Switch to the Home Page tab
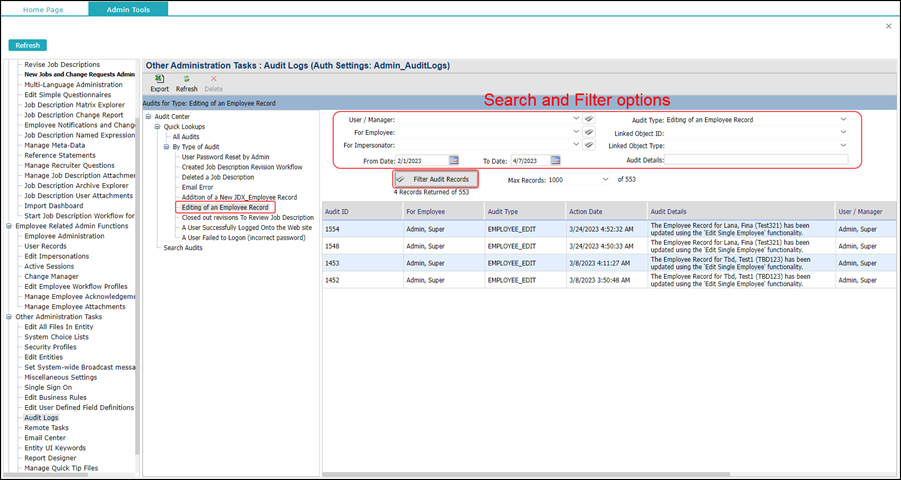 pos(43,10)
